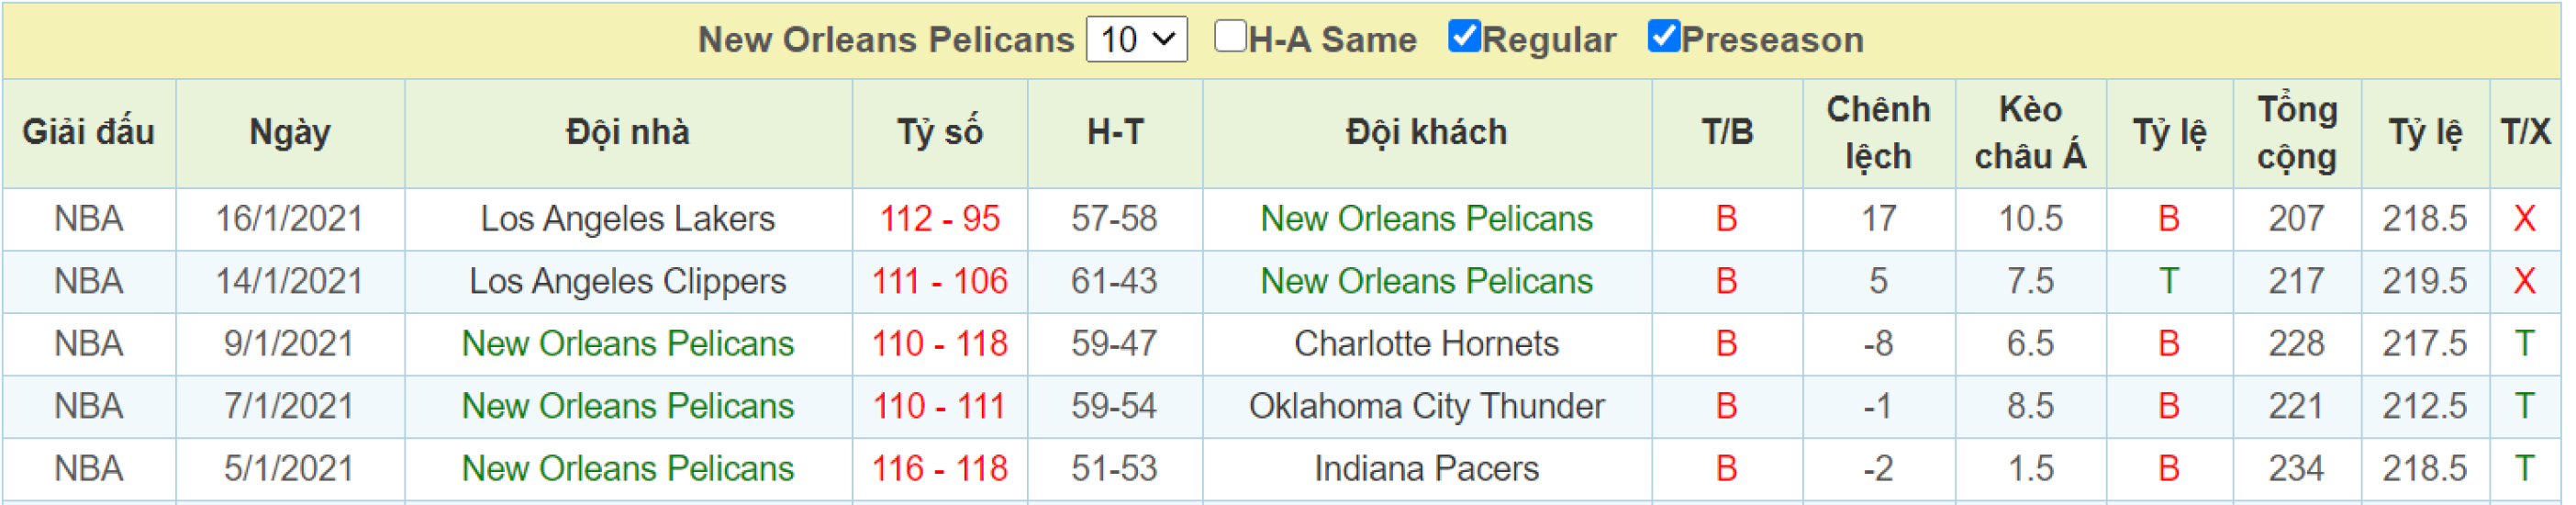Image resolution: width=2576 pixels, height=505 pixels.
Task: Select Charlotte Hornets in away team column
Action: click(1426, 344)
